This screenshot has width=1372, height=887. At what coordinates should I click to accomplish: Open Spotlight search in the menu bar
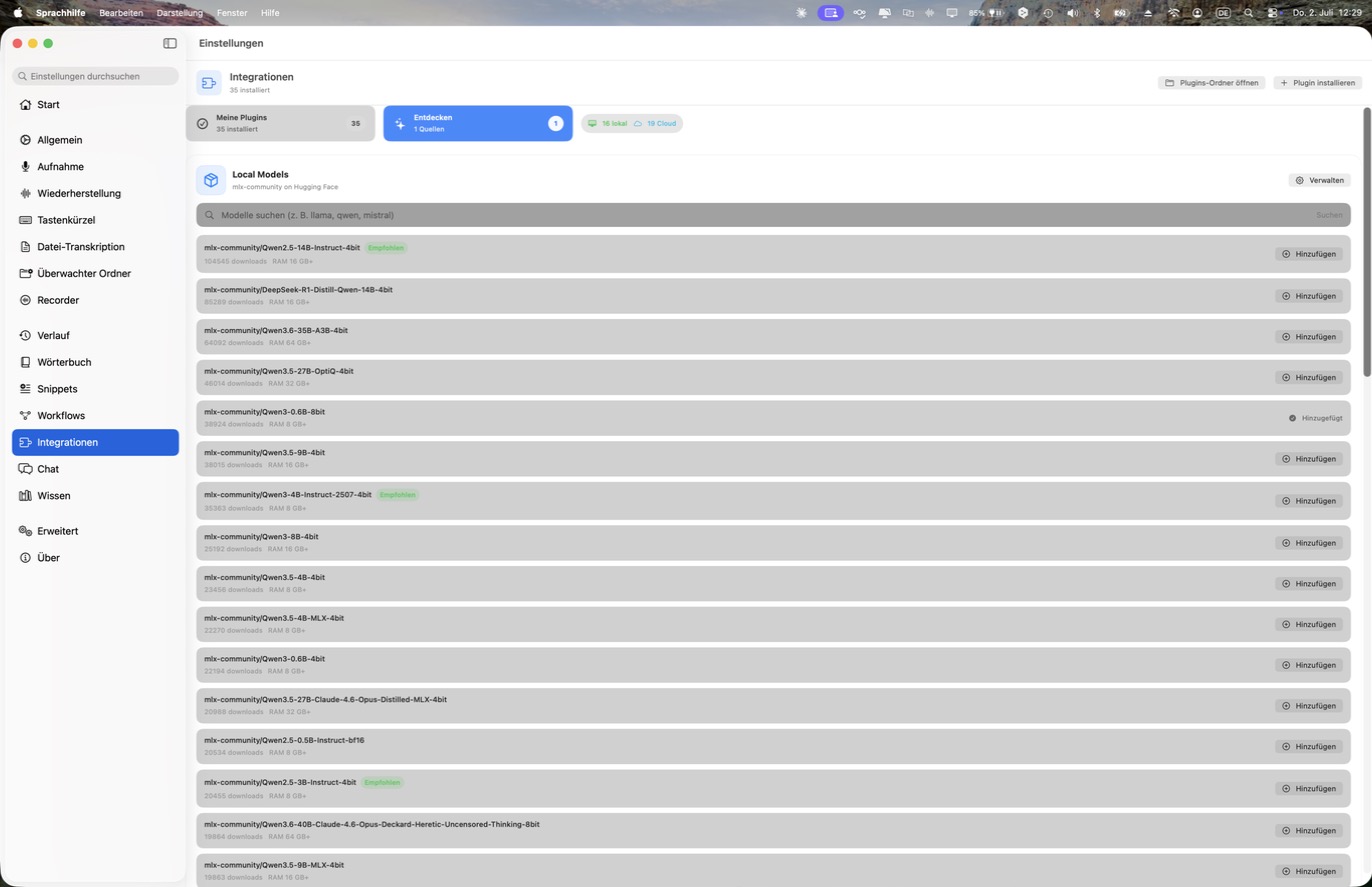click(x=1248, y=13)
